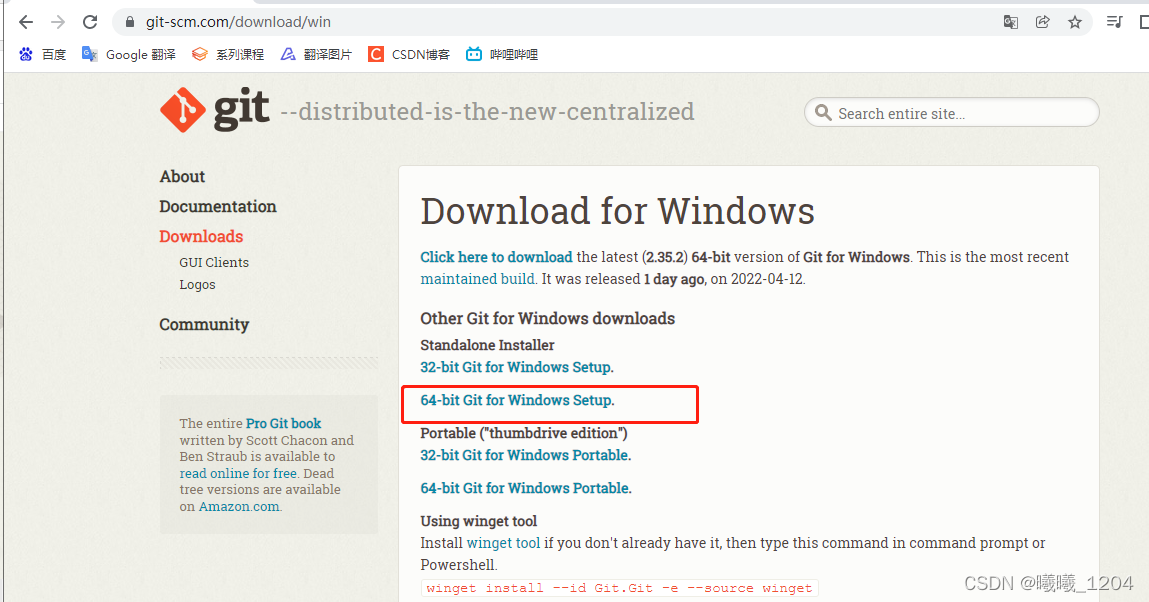Open the Pro Git book link
Screen dimensions: 1149x602
tap(284, 423)
